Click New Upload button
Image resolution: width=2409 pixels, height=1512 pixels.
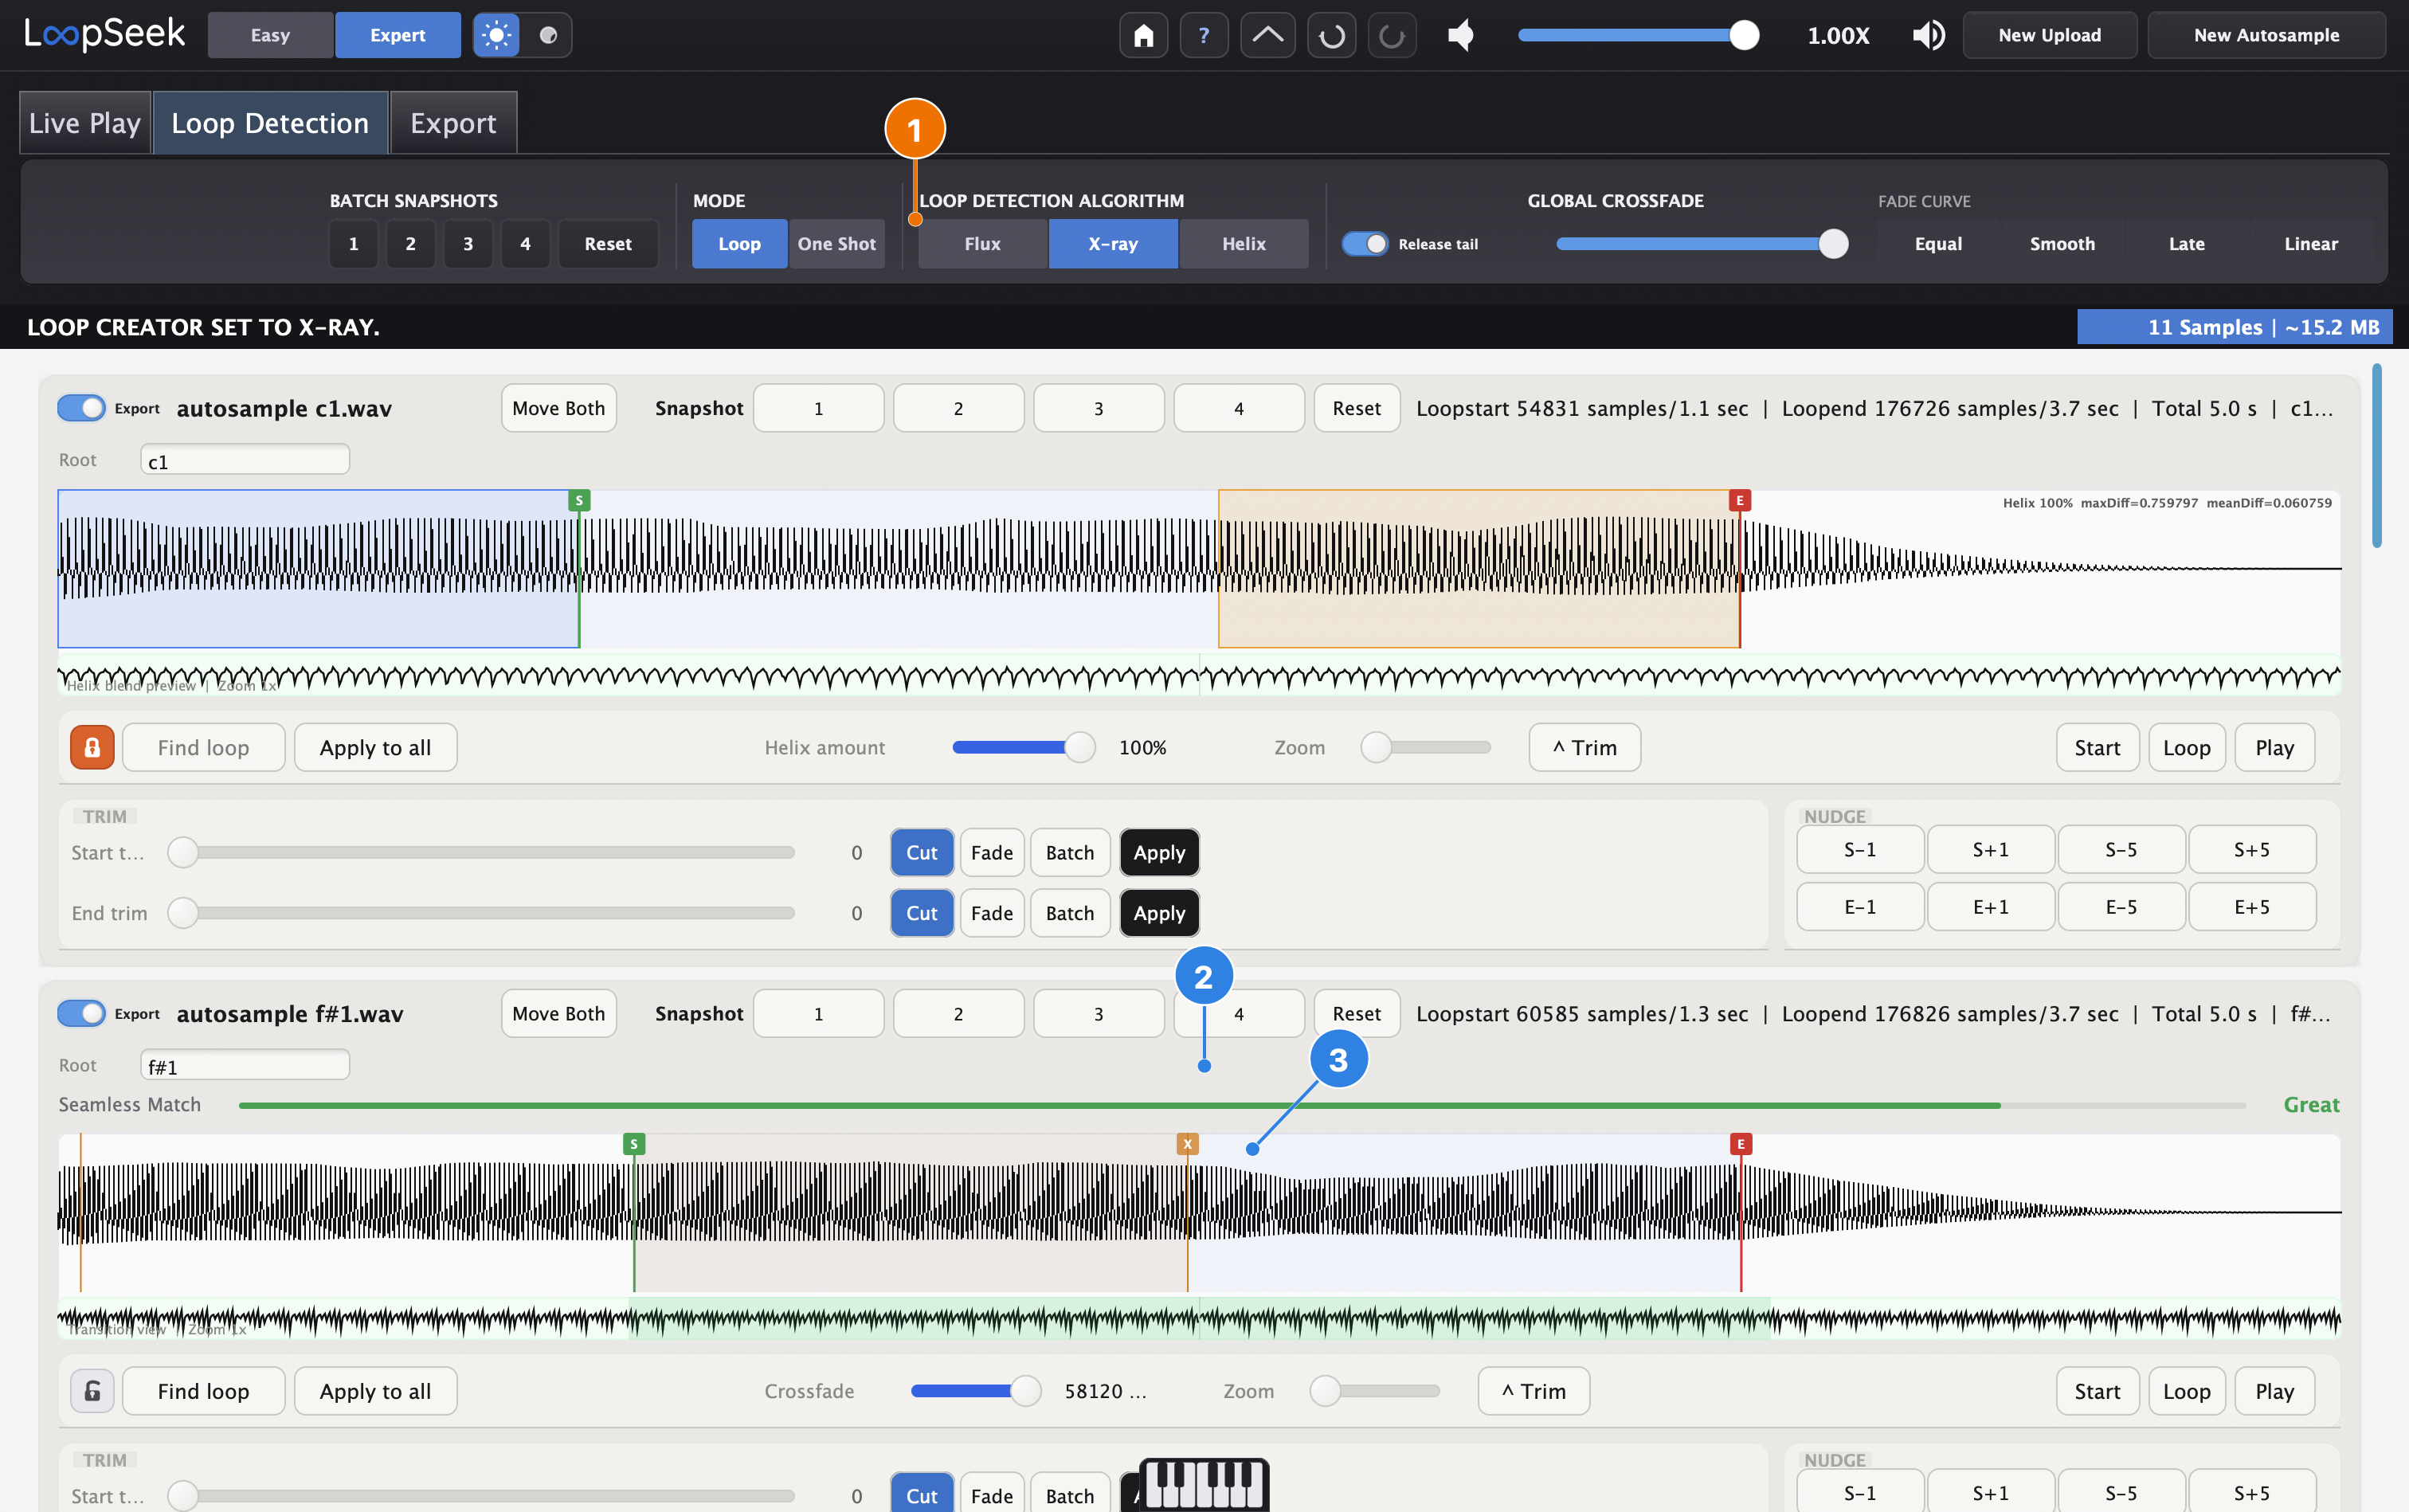[x=2049, y=35]
